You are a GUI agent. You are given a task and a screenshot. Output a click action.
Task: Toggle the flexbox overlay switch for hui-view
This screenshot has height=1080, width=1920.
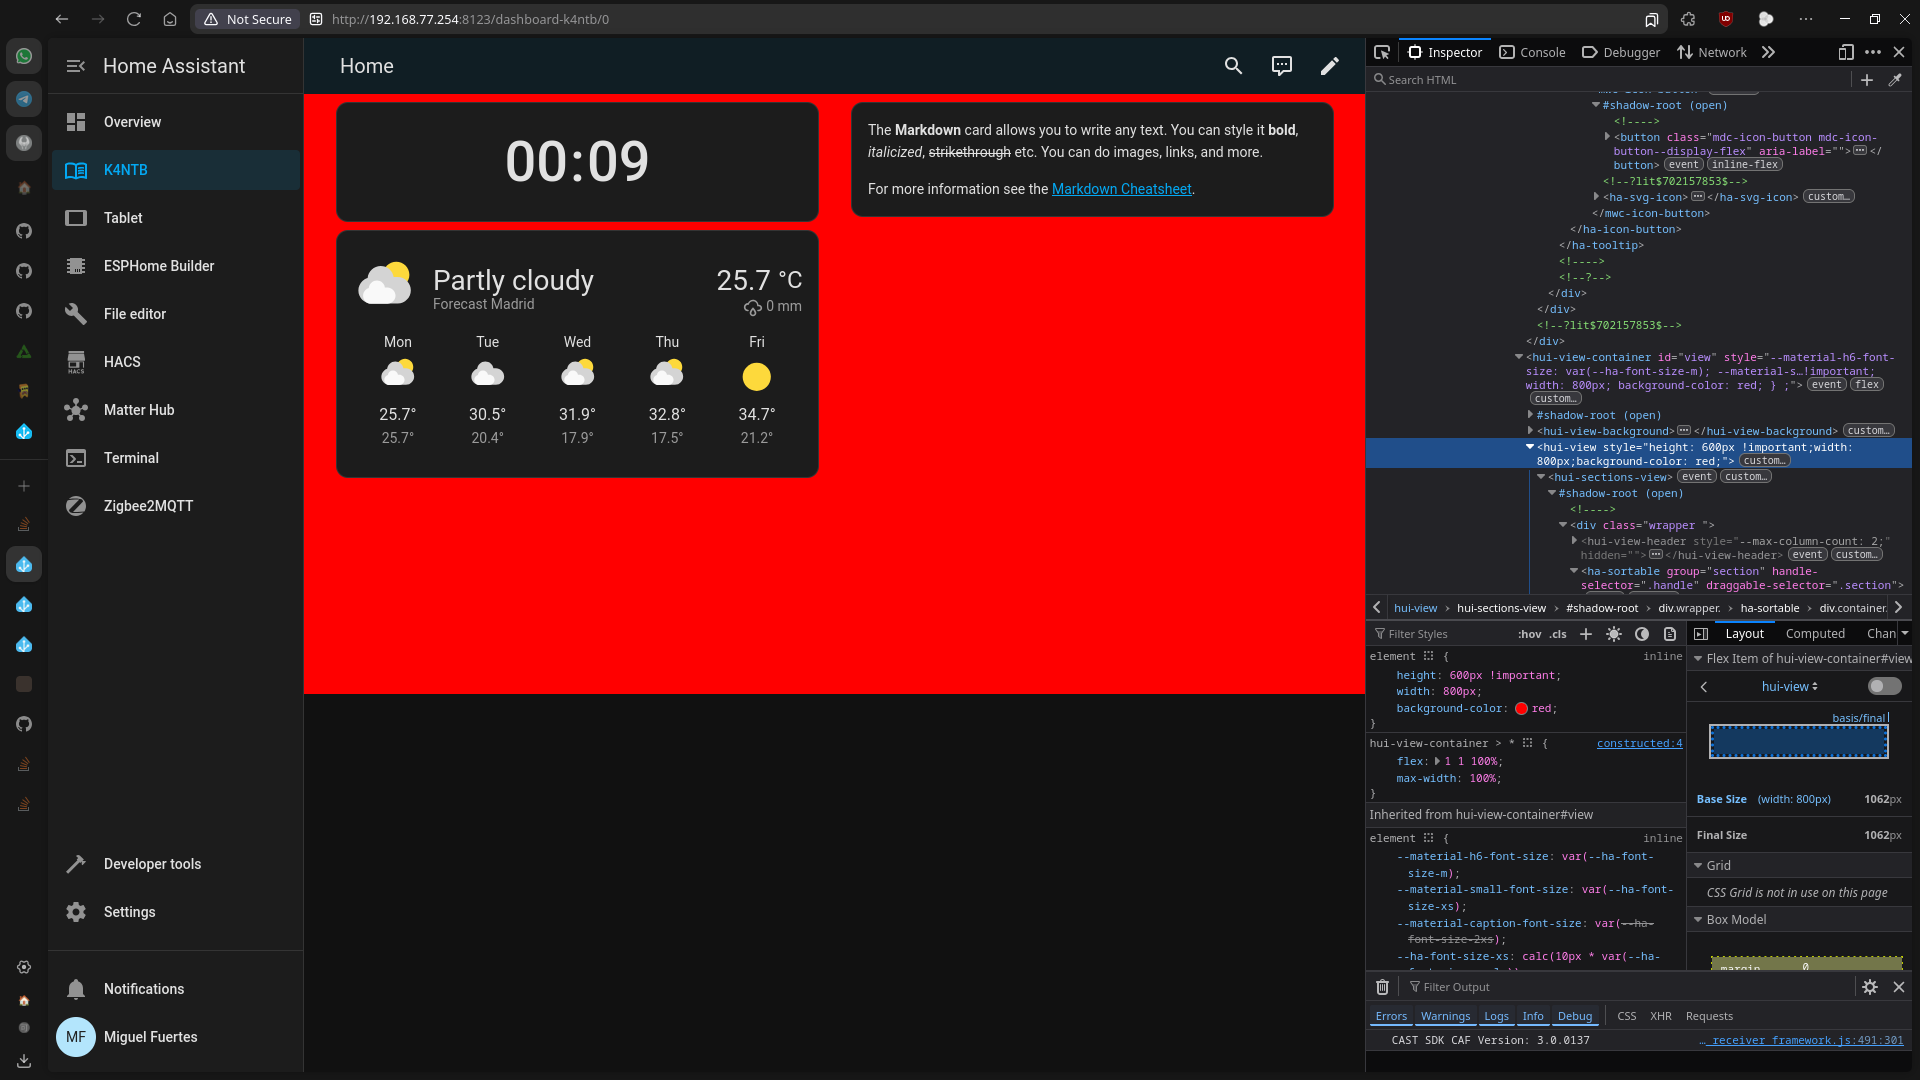click(x=1884, y=686)
